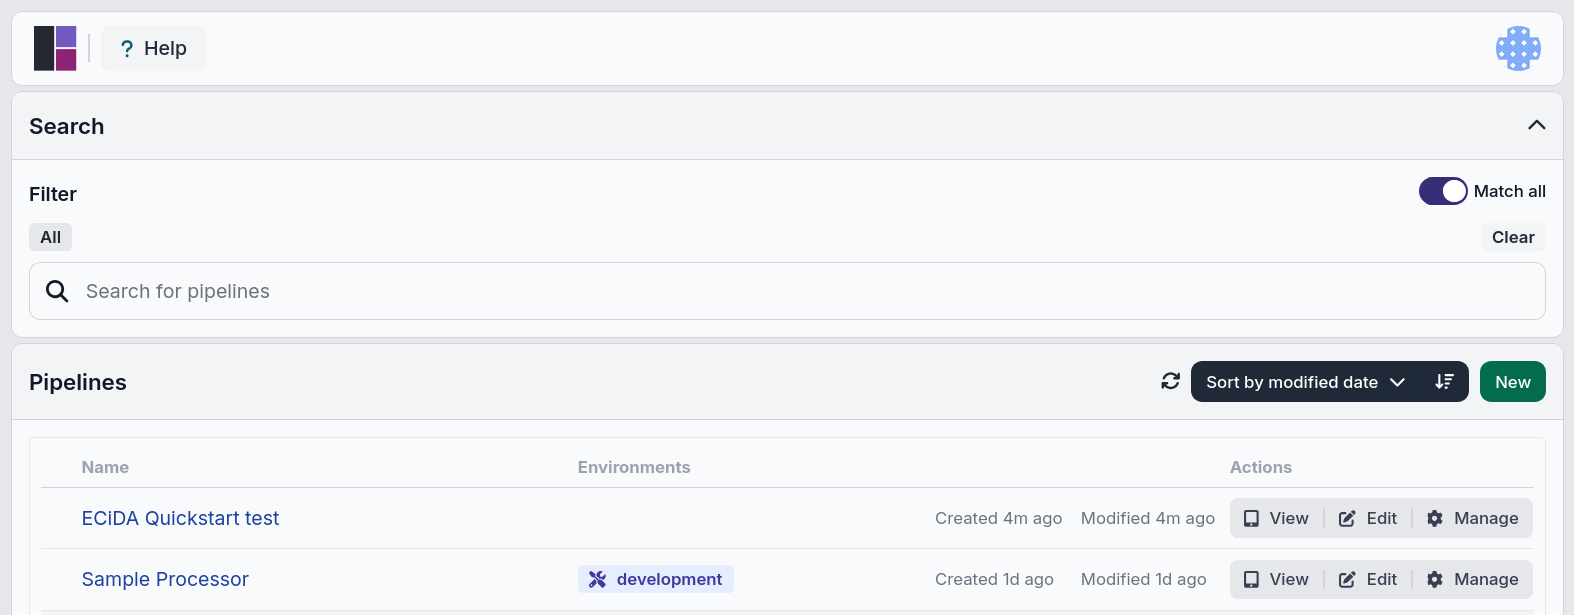The image size is (1575, 615).
Task: Click the Search section heading
Action: [67, 126]
